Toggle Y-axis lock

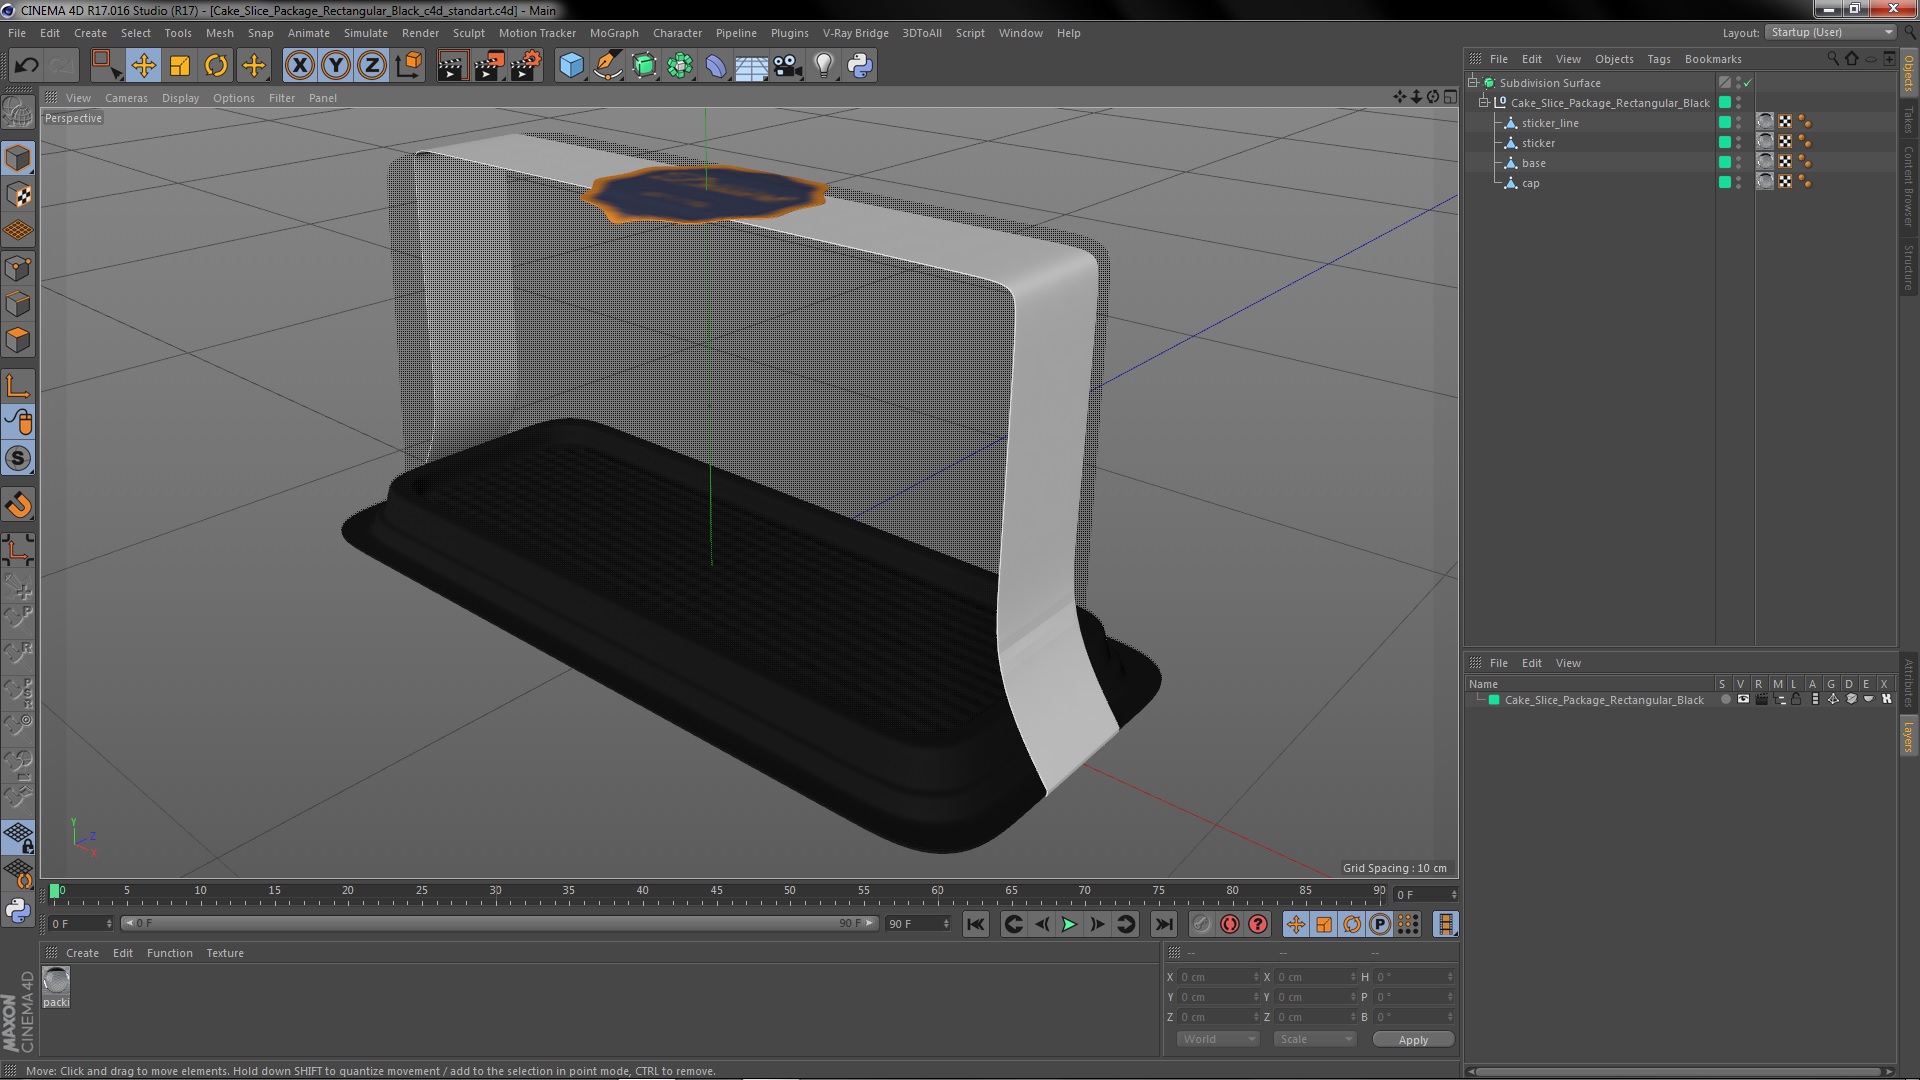pos(335,66)
